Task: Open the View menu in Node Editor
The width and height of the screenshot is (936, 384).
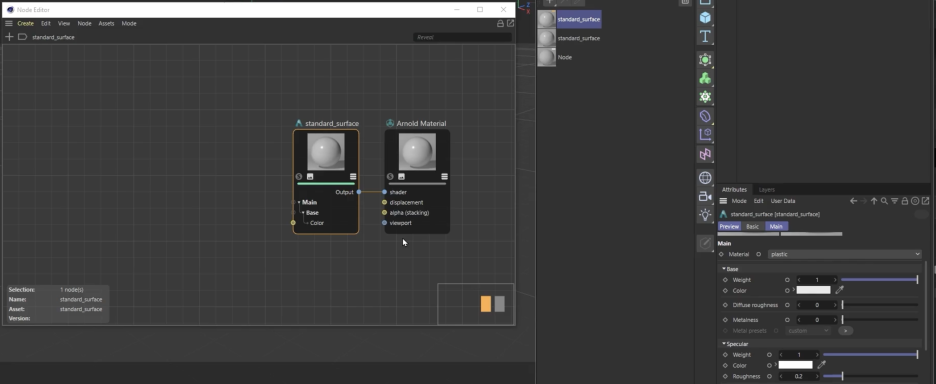Action: tap(64, 23)
